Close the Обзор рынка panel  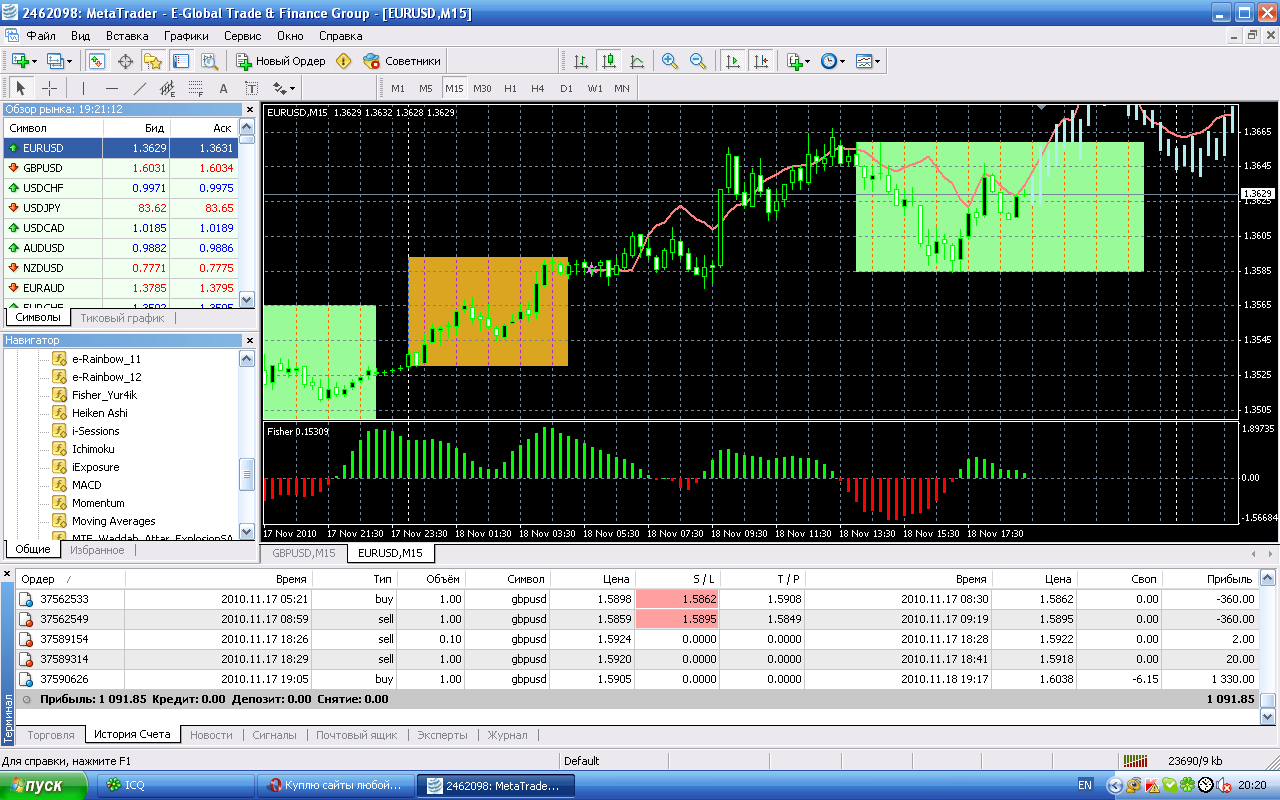(x=248, y=109)
